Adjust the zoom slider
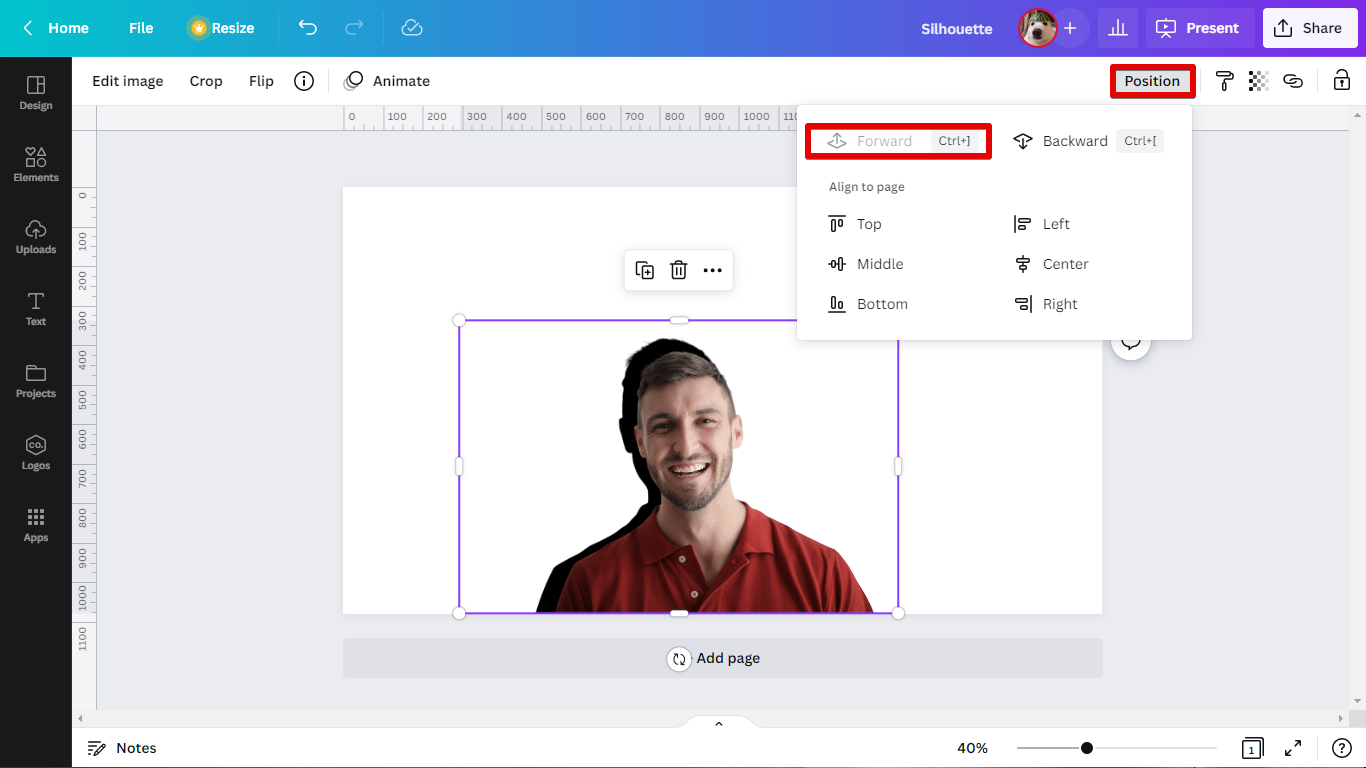This screenshot has width=1366, height=768. tap(1086, 747)
